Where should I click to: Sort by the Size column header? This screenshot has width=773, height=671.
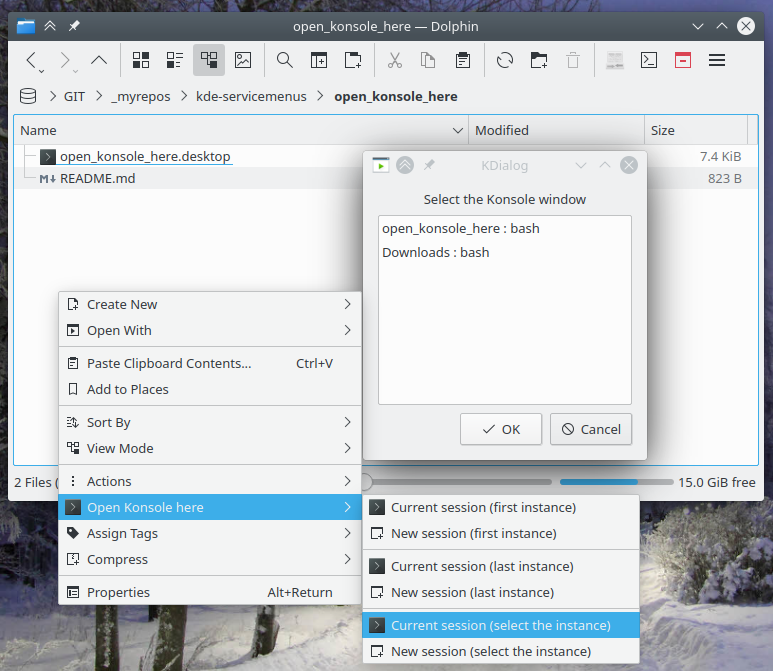[696, 131]
